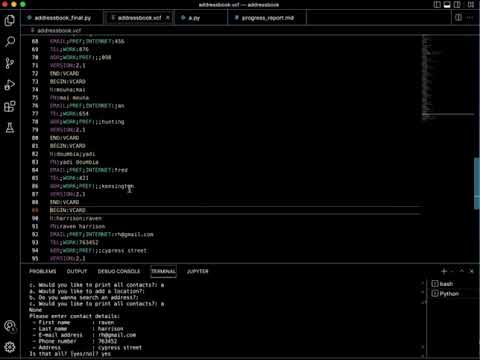
Task: Open the Run and Debug view
Action: (10, 85)
